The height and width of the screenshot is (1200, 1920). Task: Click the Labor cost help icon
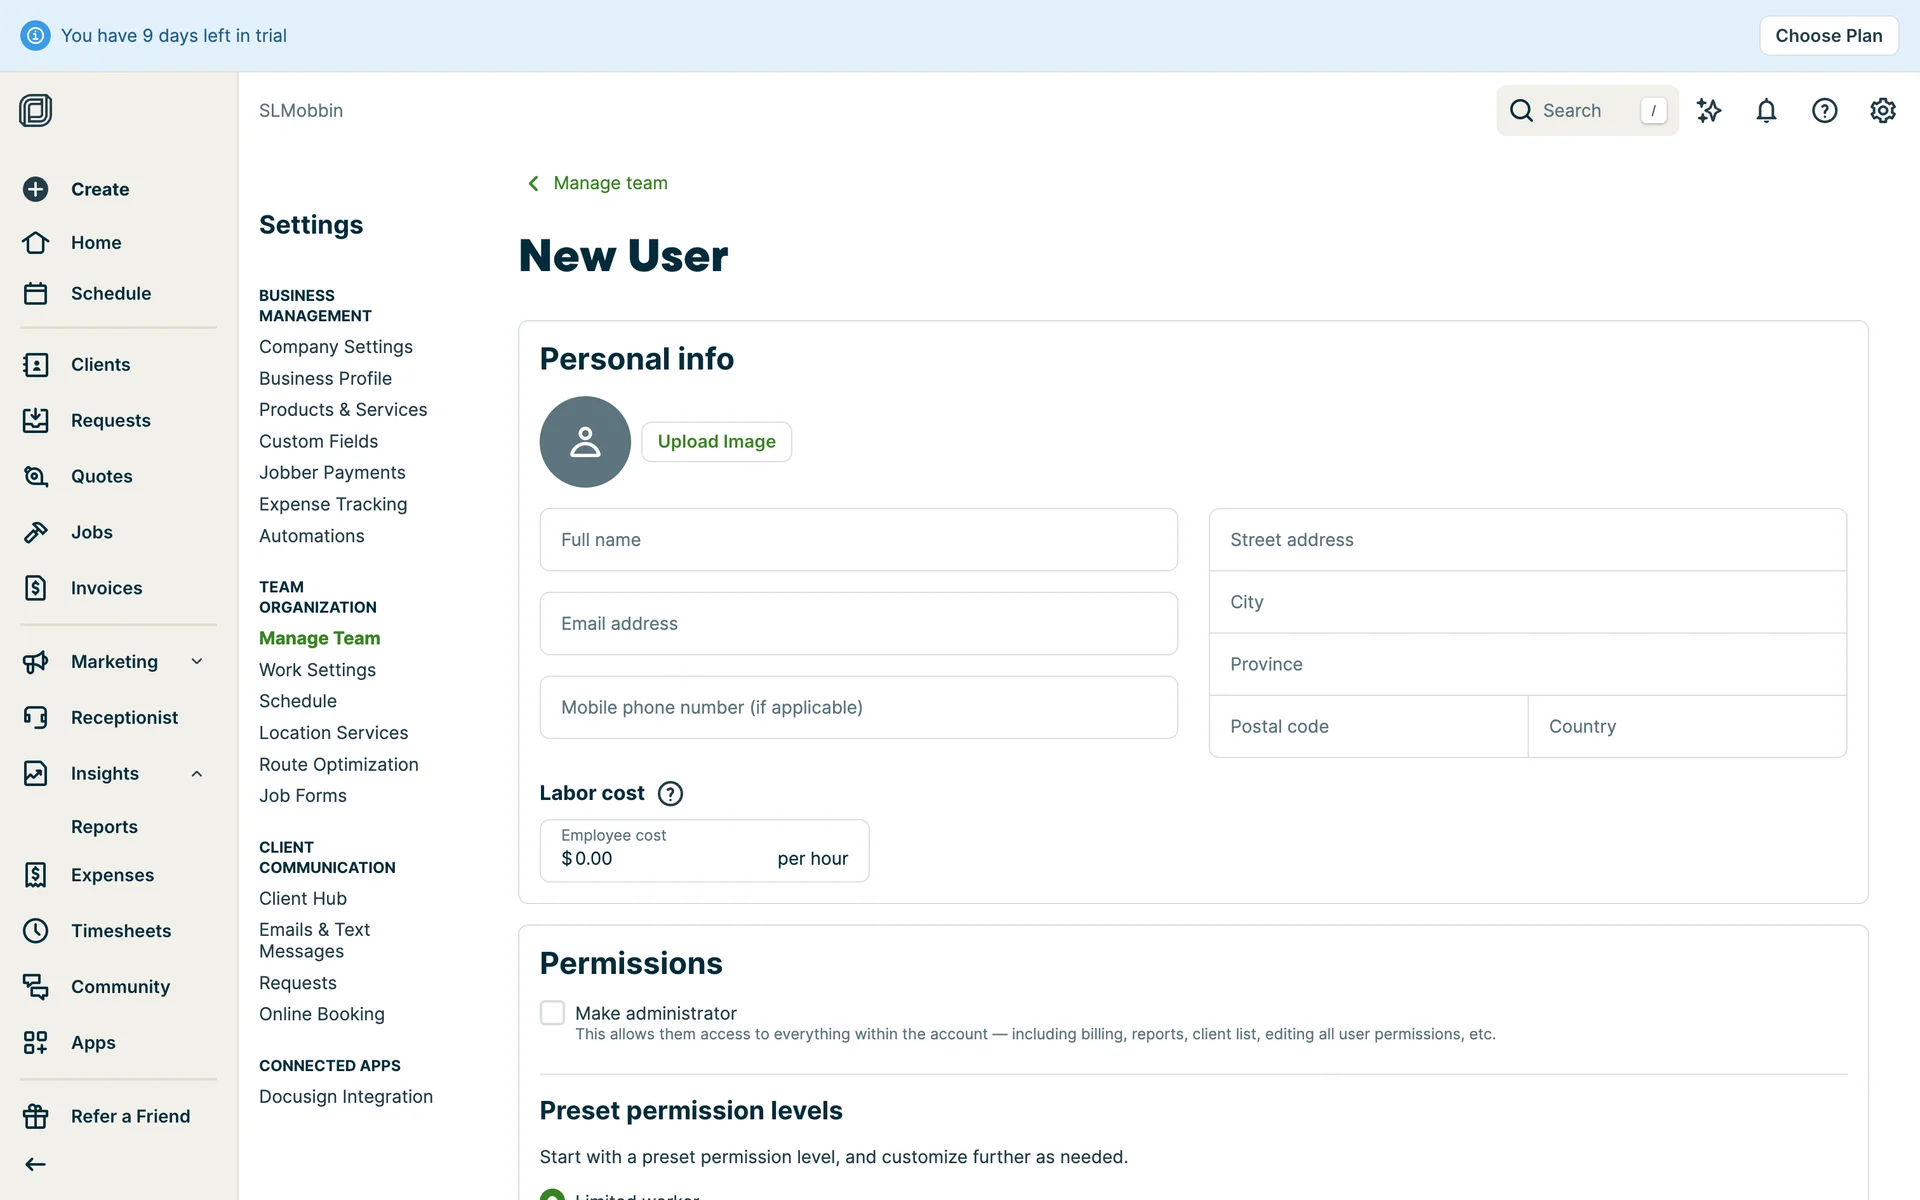pyautogui.click(x=670, y=794)
